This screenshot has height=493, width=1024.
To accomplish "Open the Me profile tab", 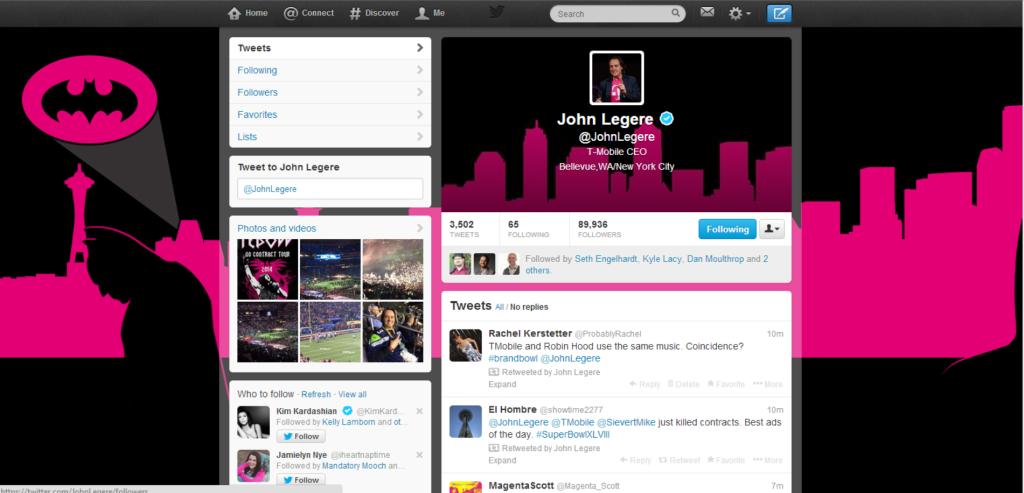I will (430, 13).
